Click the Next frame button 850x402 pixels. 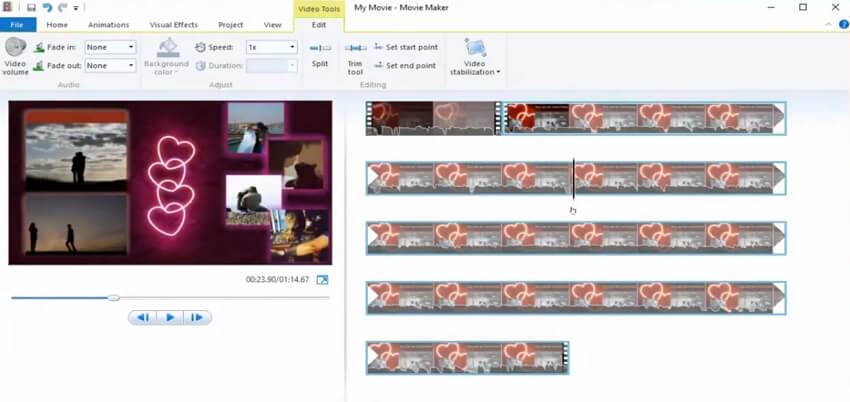click(197, 317)
